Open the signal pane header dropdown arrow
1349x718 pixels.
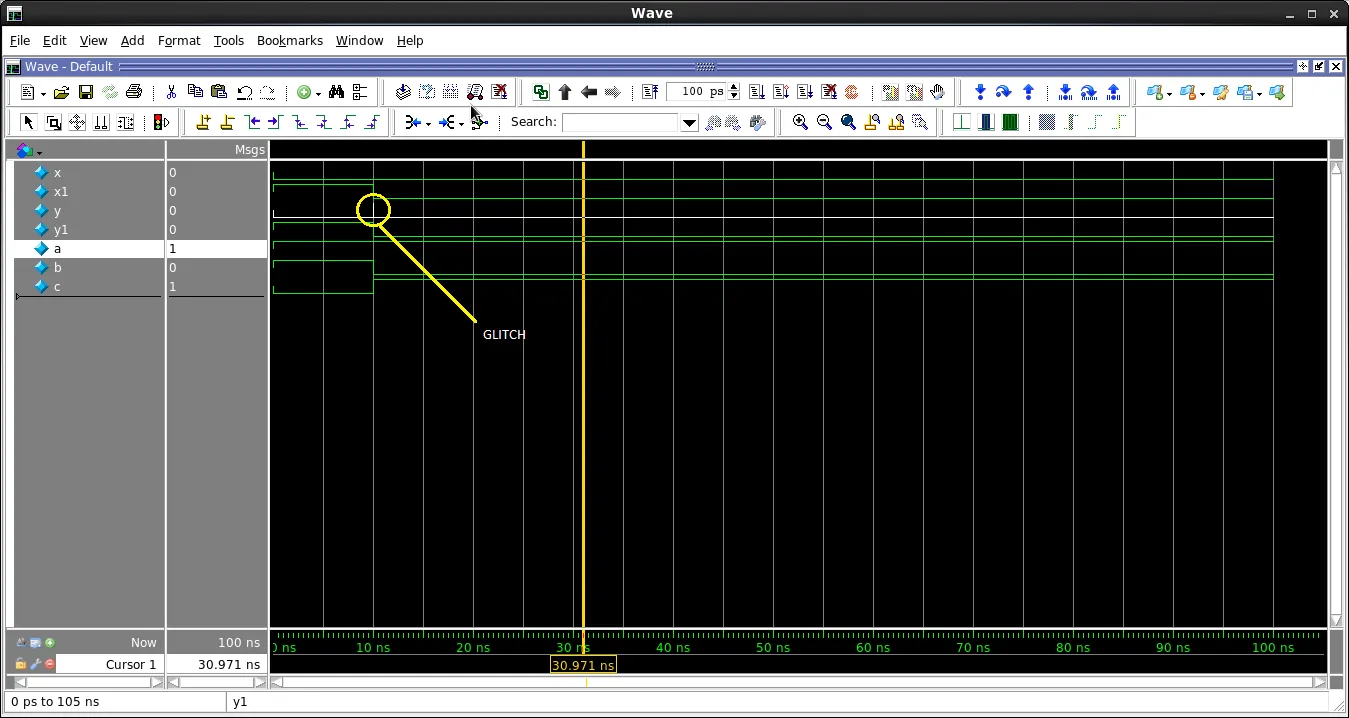[x=39, y=153]
